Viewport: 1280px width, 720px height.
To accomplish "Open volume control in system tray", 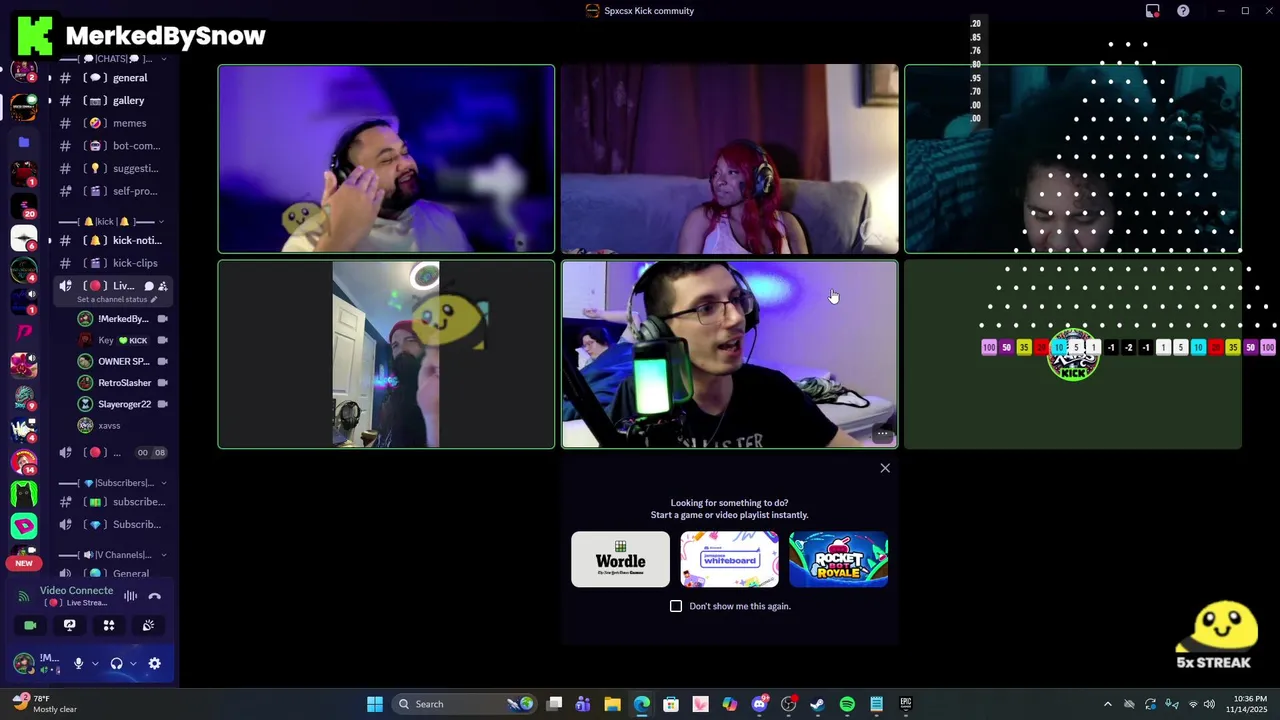I will point(1209,704).
